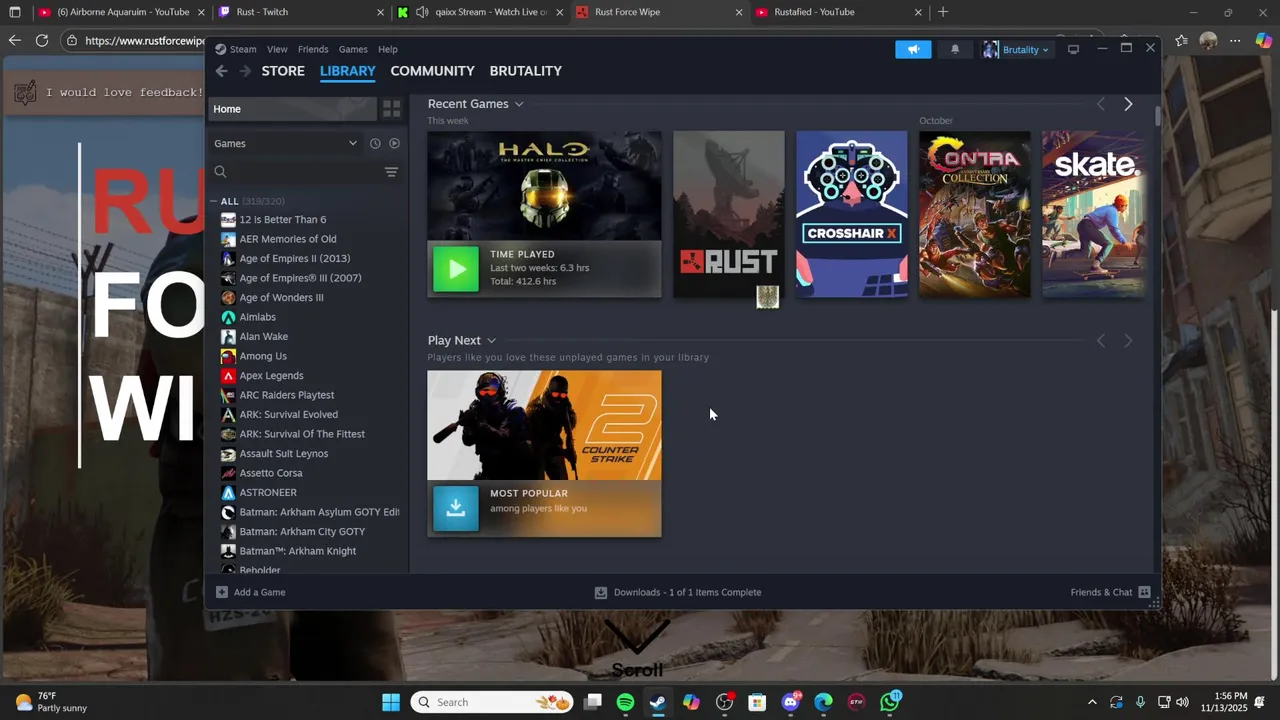The width and height of the screenshot is (1280, 720).
Task: Click the library Home button
Action: pyautogui.click(x=292, y=109)
